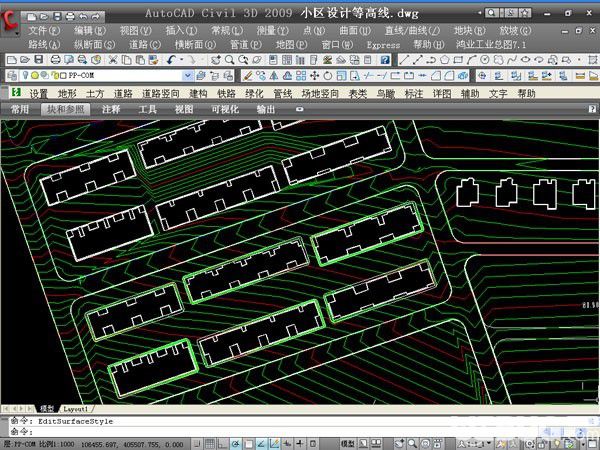Screen dimensions: 600x450
Task: Save drawing with the floppy disk icon
Action: [39, 60]
